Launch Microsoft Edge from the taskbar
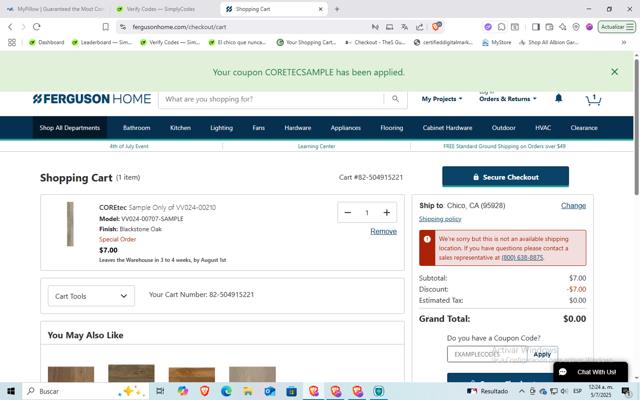This screenshot has width=640, height=400. click(x=226, y=391)
